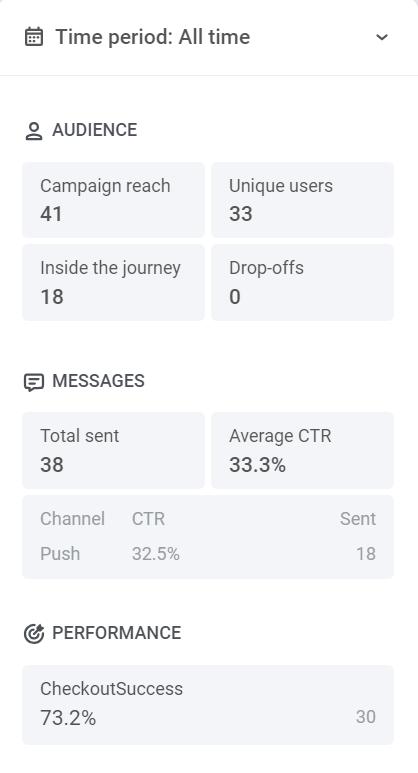The height and width of the screenshot is (773, 418).
Task: Click the MESSAGES section heading
Action: (99, 381)
